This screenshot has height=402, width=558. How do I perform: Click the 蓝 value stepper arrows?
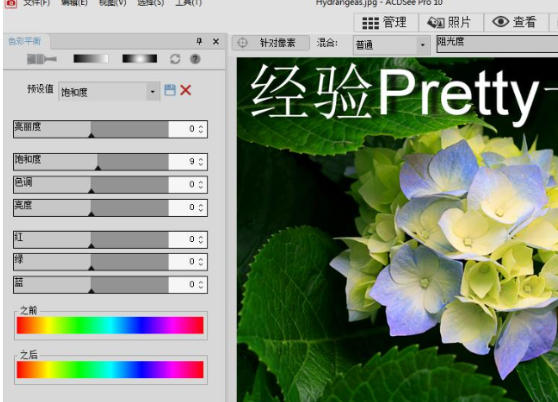pyautogui.click(x=201, y=285)
